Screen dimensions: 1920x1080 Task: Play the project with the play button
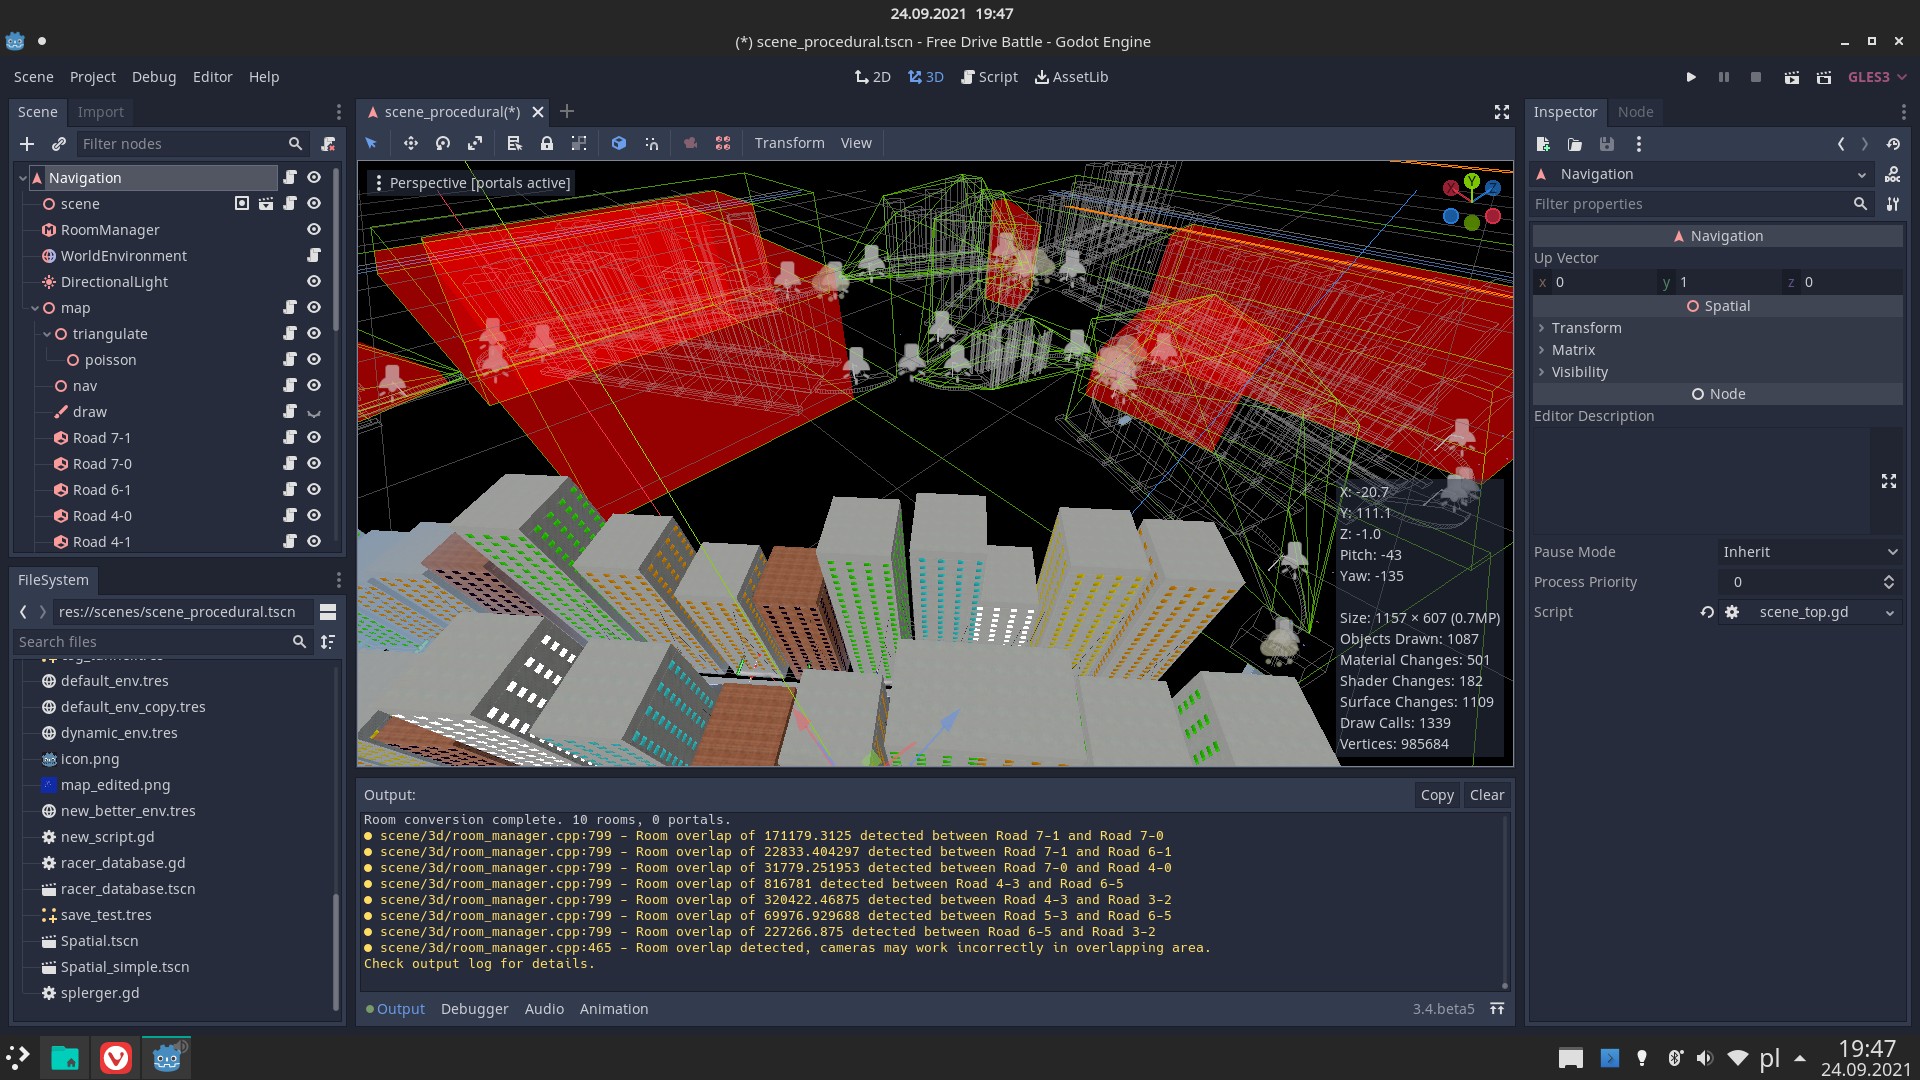(x=1691, y=77)
